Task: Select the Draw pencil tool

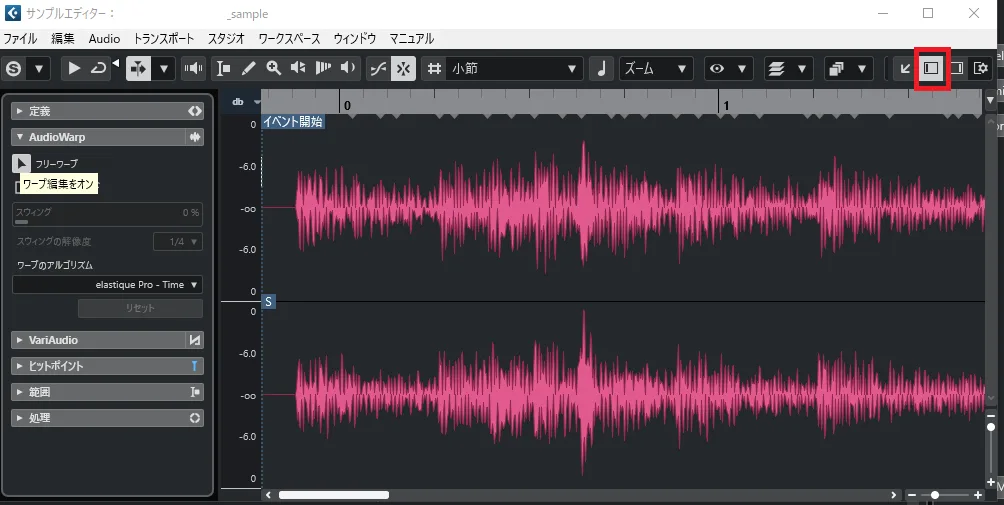Action: [248, 68]
